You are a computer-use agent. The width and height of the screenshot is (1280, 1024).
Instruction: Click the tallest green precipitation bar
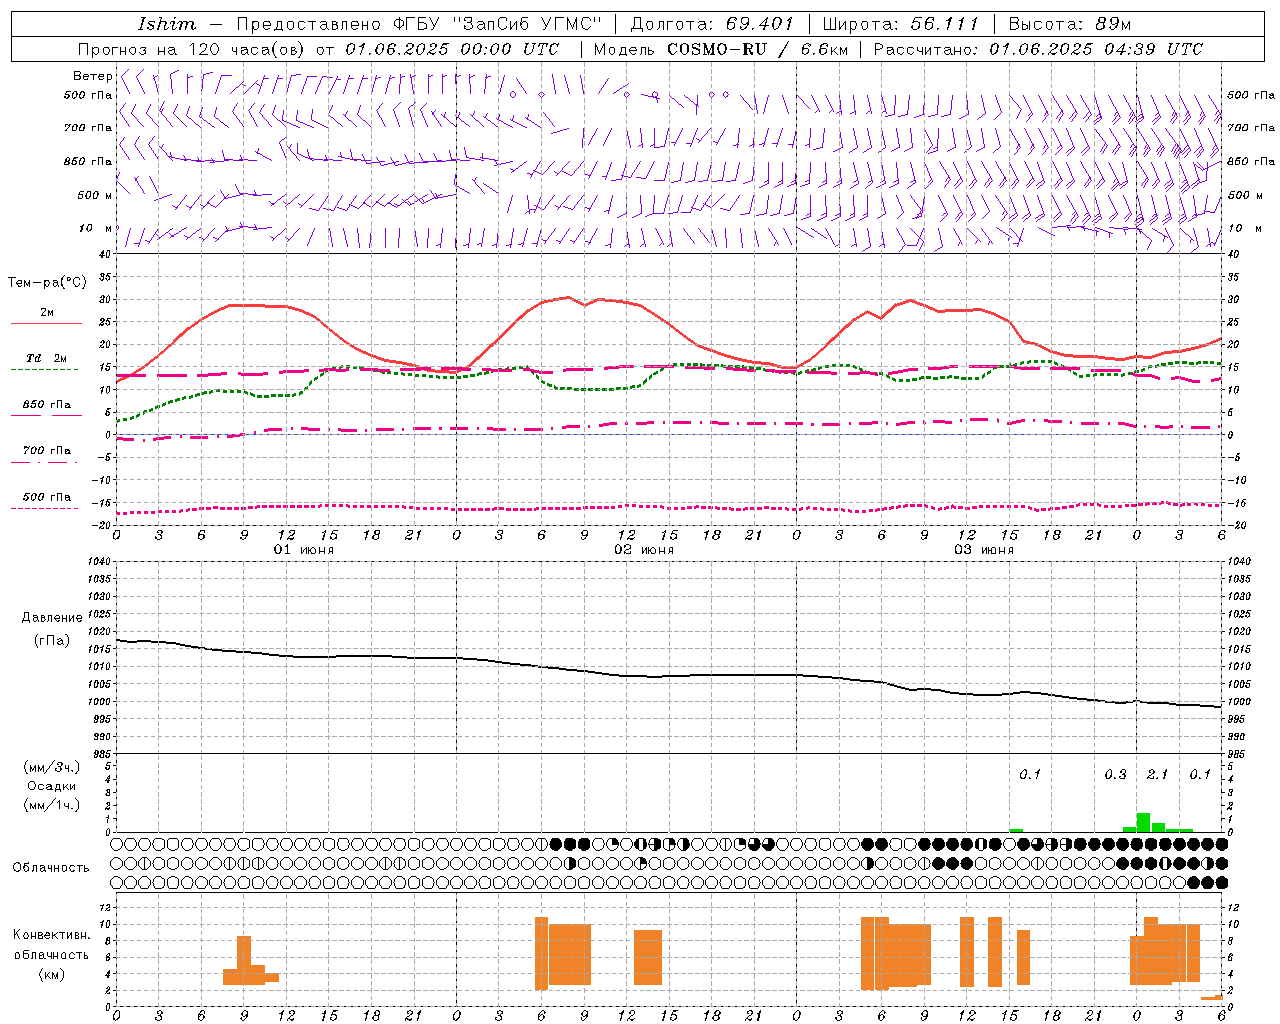[x=1143, y=823]
